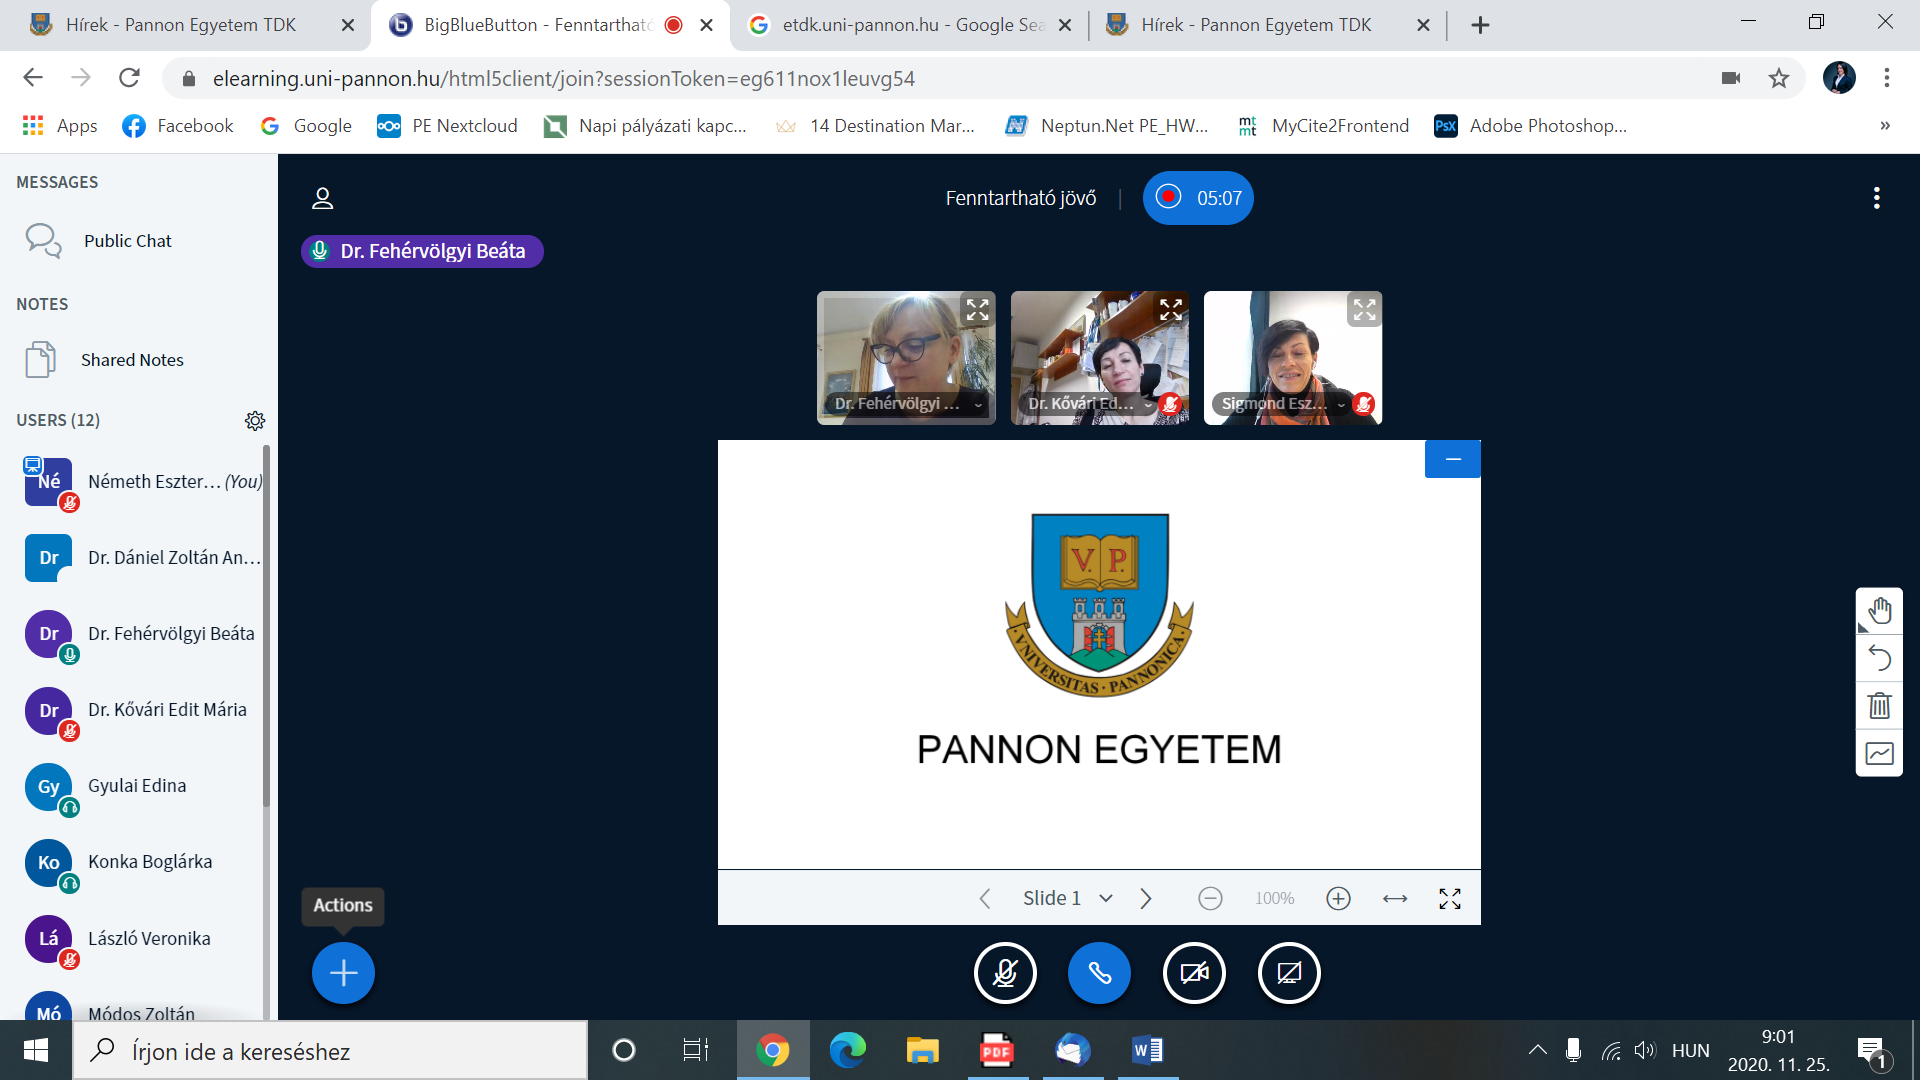Open the three-dot options menu
The width and height of the screenshot is (1920, 1080).
[1876, 198]
